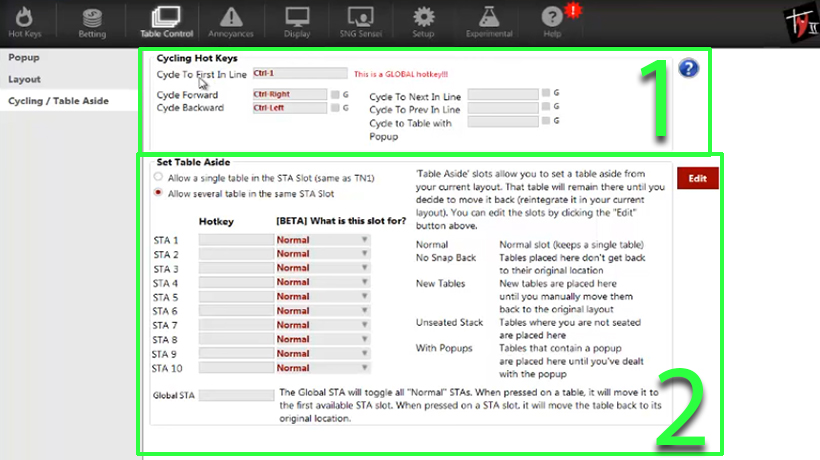820x460 pixels.
Task: Open the Betting section
Action: (92, 22)
